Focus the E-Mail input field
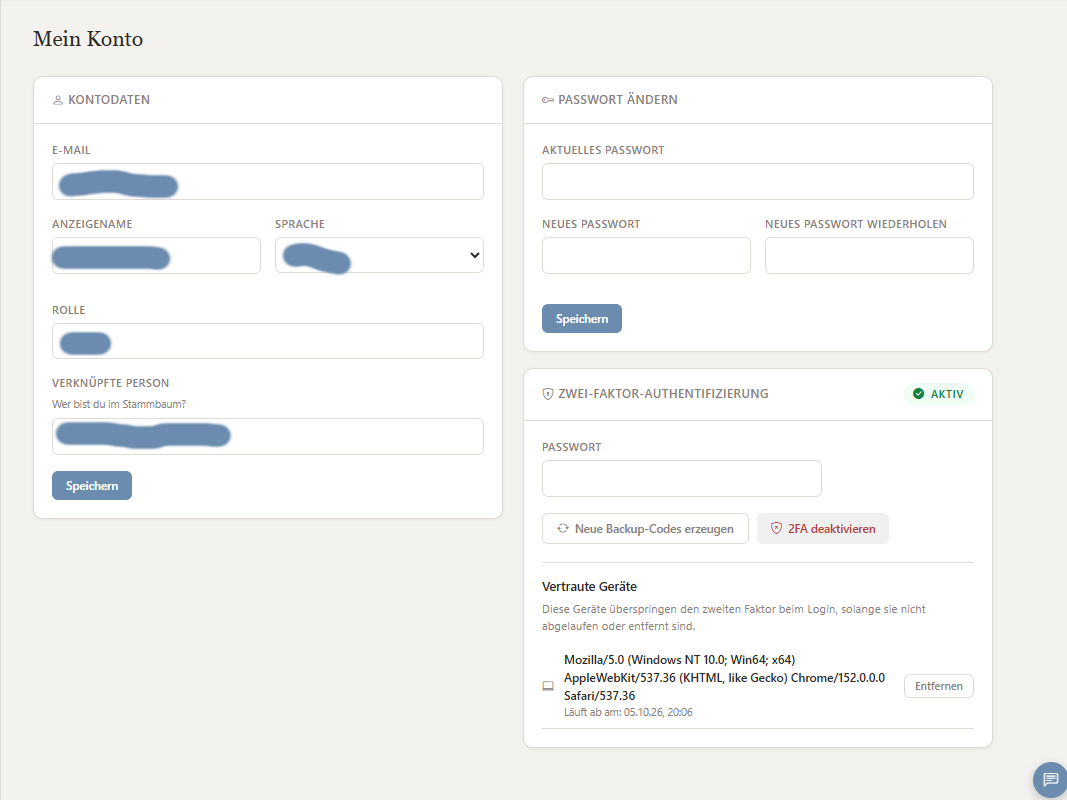This screenshot has width=1067, height=800. click(x=267, y=182)
